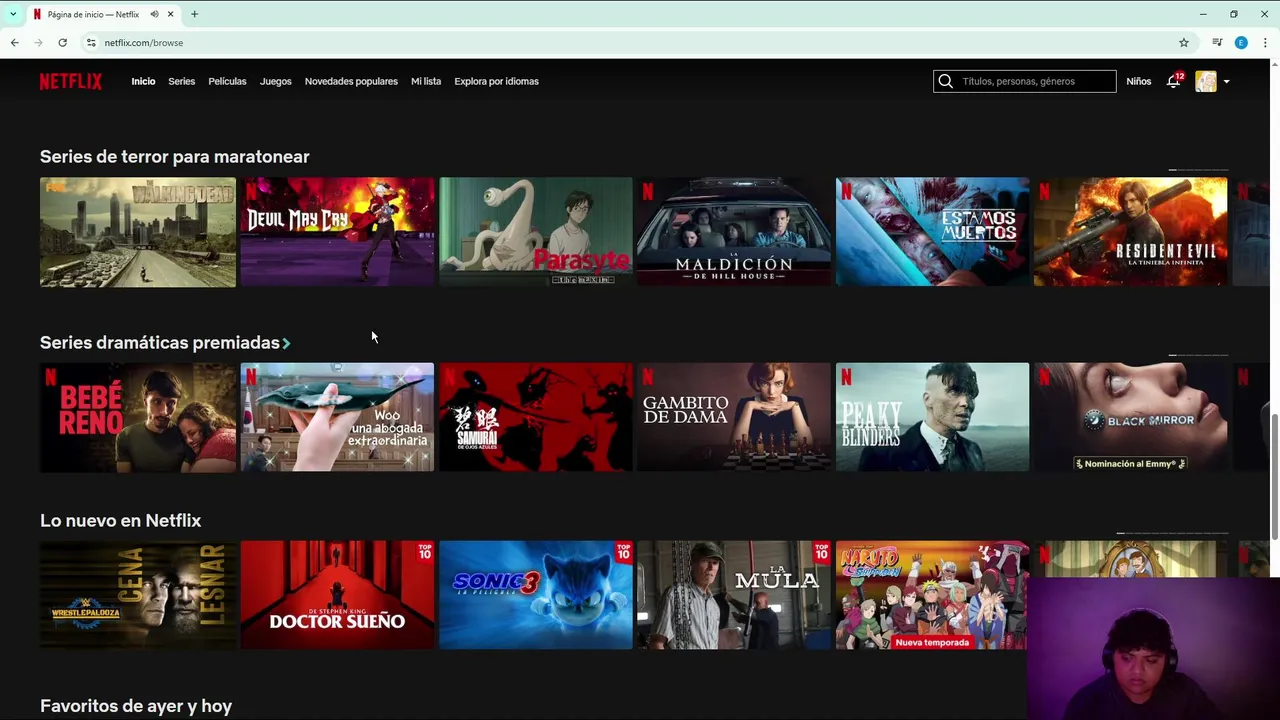This screenshot has width=1280, height=720.
Task: Expand the profile dropdown arrow
Action: point(1226,82)
